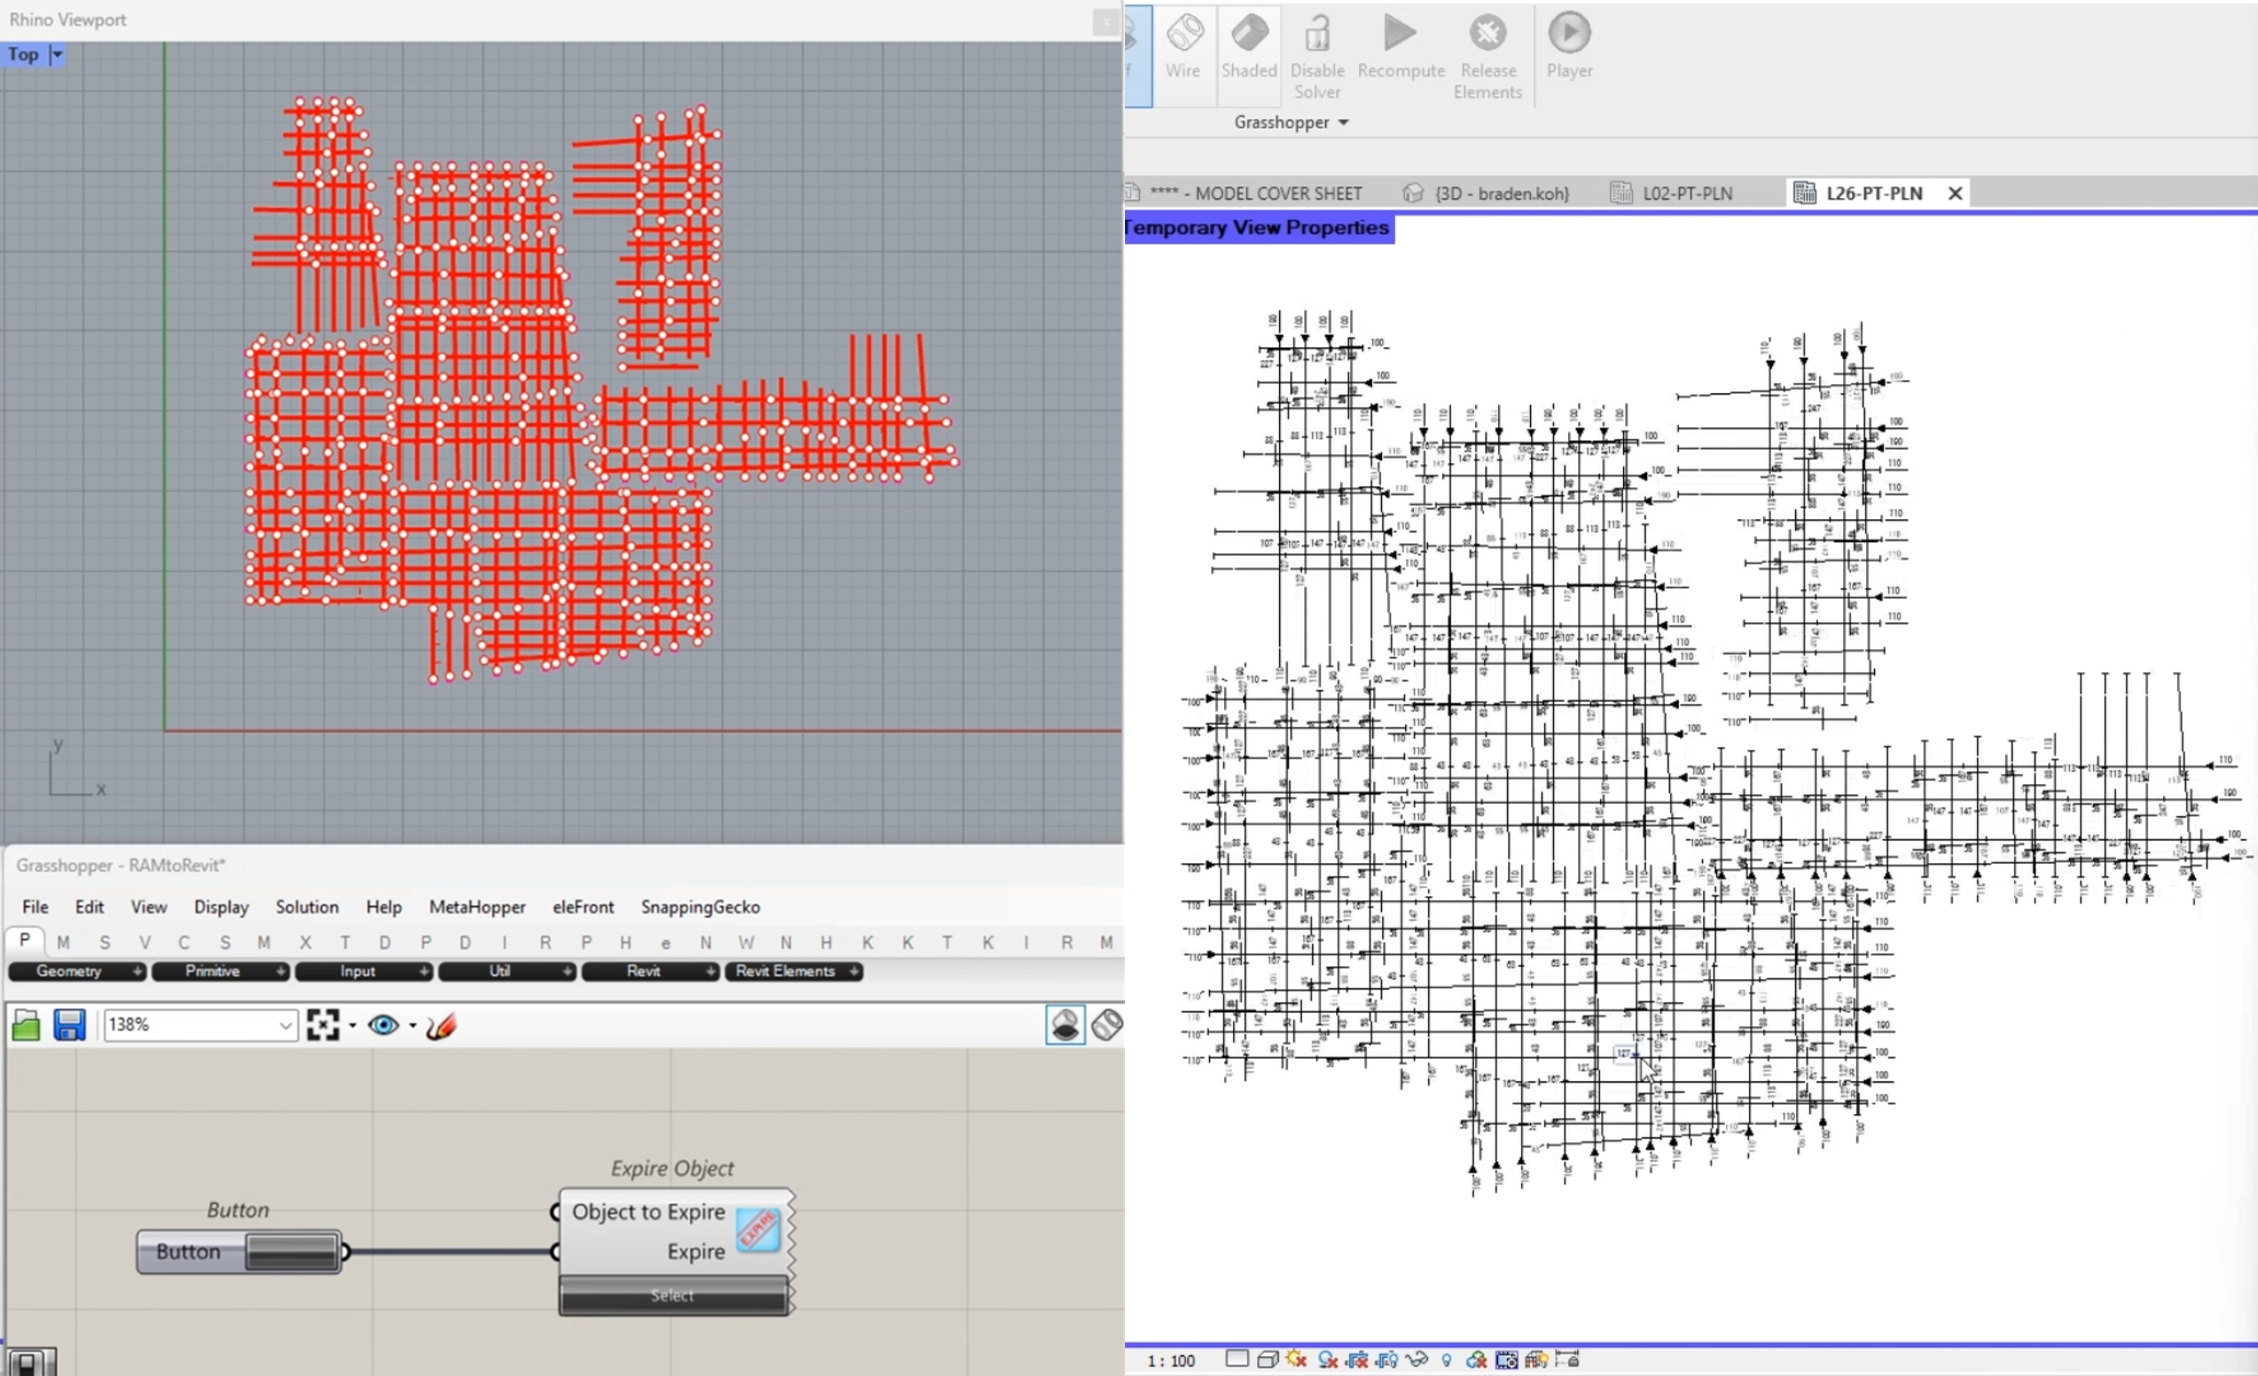Viewport: 2258px width, 1376px height.
Task: Click the zoom extents icon on canvas toolbar
Action: pos(323,1025)
